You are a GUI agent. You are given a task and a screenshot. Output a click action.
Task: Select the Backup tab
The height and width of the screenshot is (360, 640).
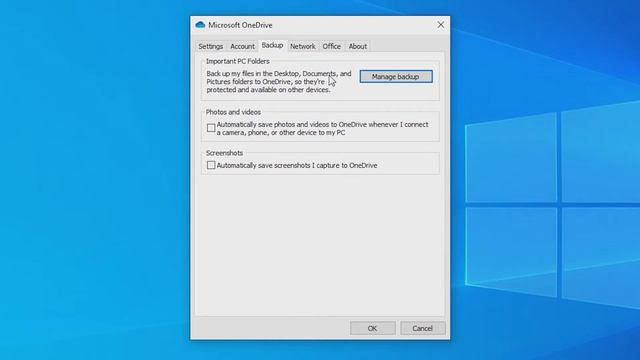point(272,45)
